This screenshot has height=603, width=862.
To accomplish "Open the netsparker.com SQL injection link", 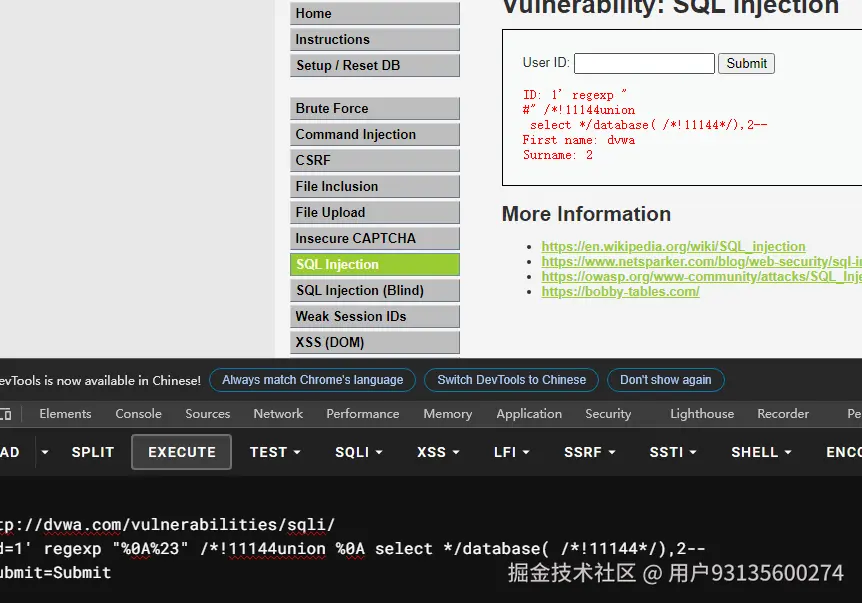I will pos(701,262).
